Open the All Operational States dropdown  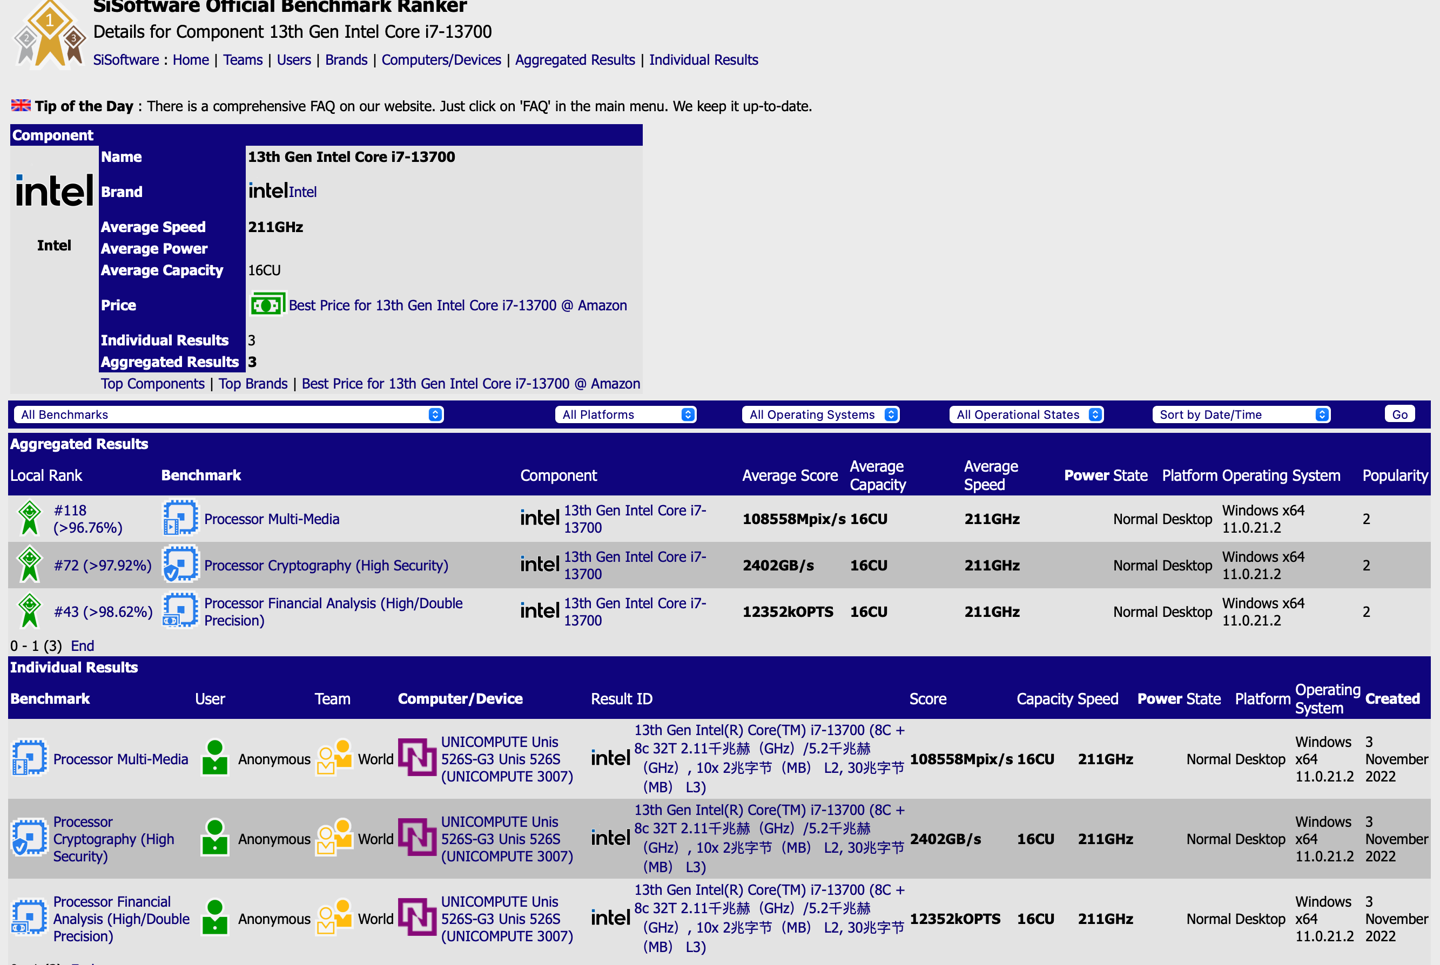[1026, 414]
